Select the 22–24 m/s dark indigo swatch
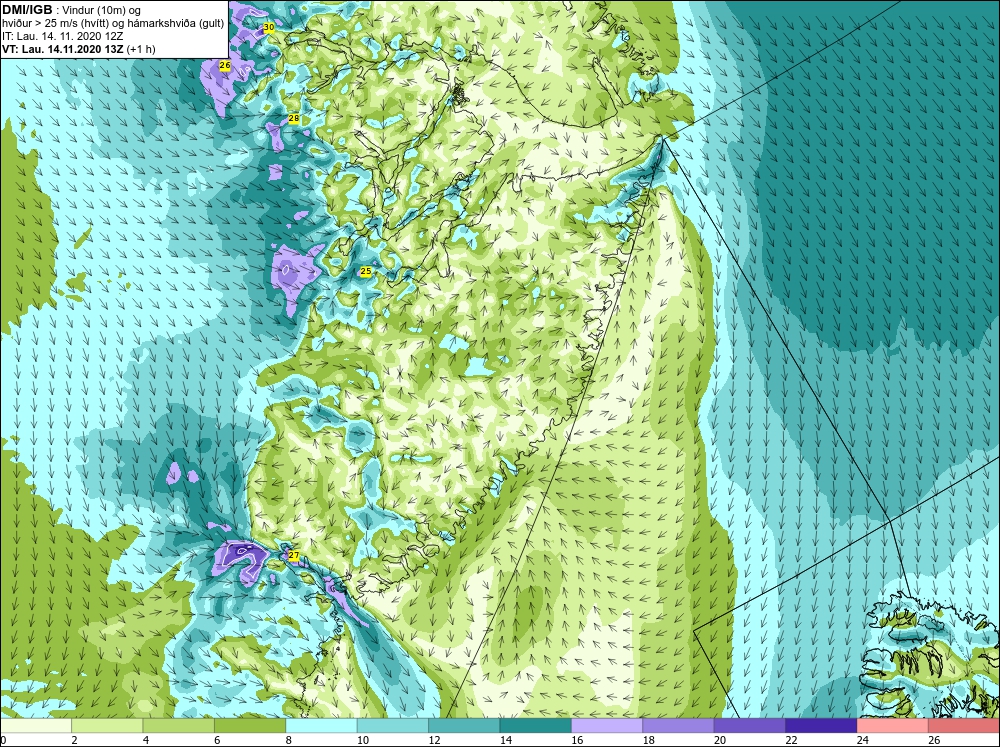 coord(821,726)
